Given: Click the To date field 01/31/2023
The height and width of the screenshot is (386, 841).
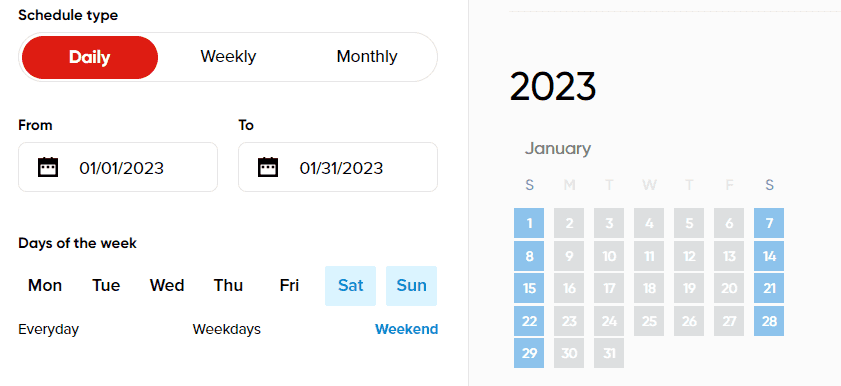Looking at the screenshot, I should point(338,167).
